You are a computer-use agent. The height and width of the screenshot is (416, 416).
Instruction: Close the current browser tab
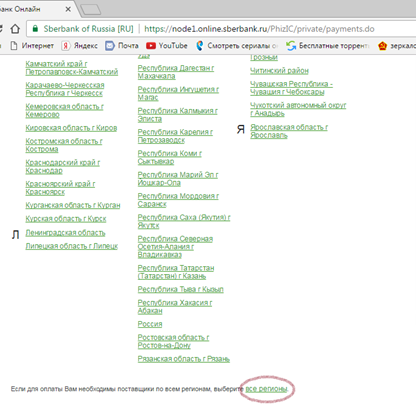click(x=68, y=9)
